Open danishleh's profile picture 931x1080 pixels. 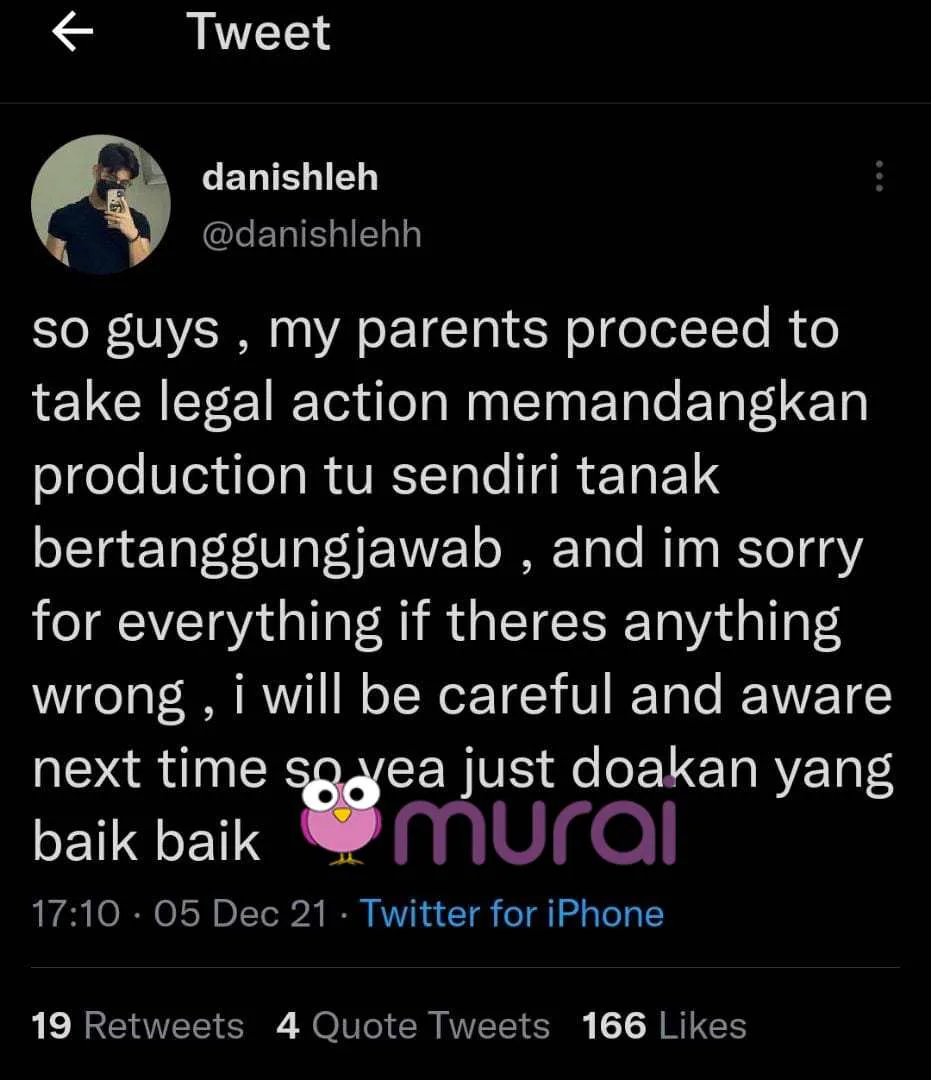[101, 204]
